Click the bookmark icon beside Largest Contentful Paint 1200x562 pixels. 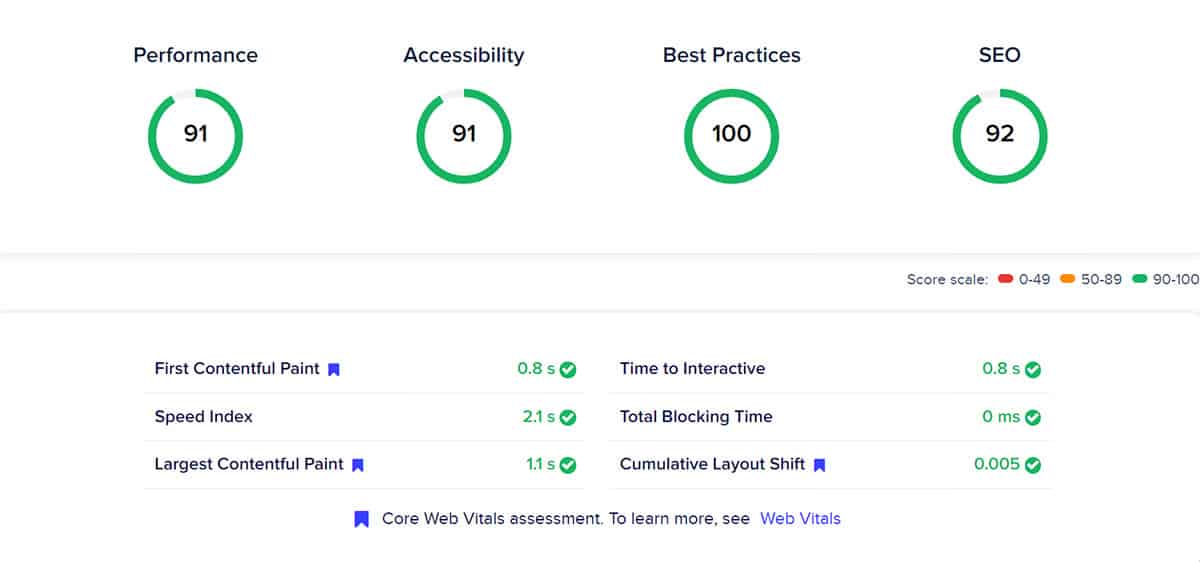point(358,465)
